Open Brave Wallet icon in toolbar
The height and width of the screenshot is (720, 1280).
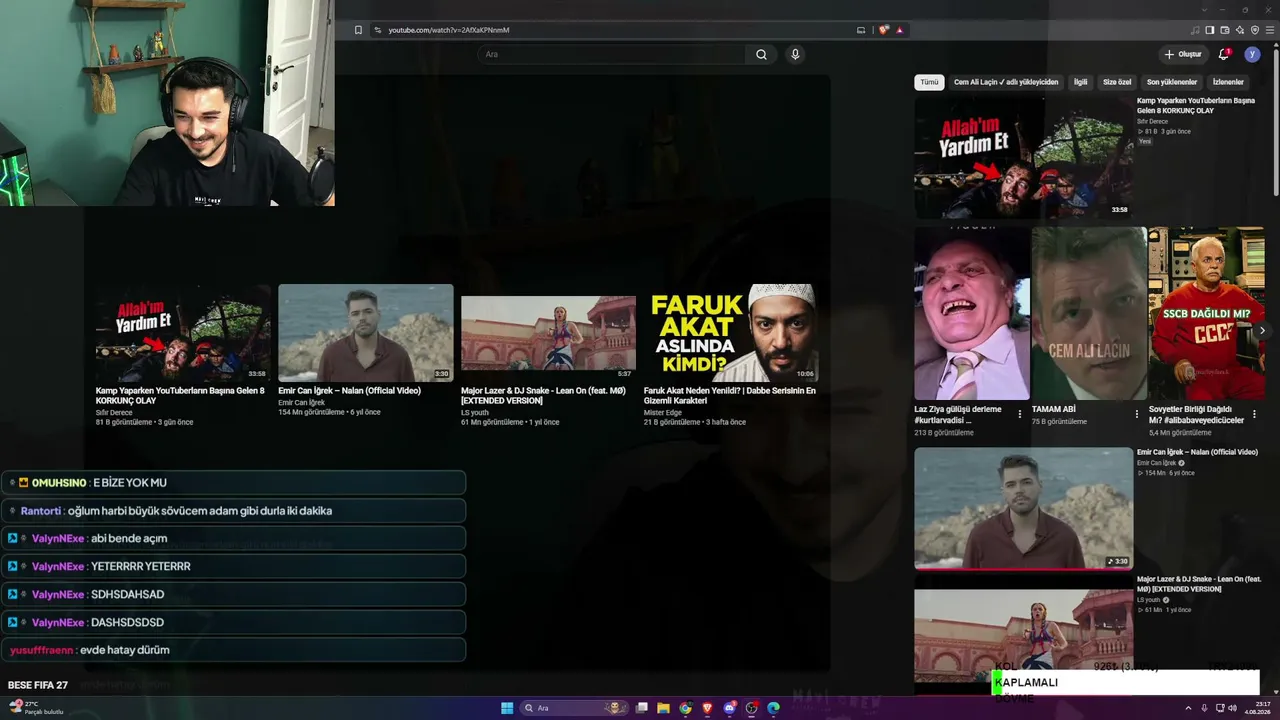point(1225,30)
